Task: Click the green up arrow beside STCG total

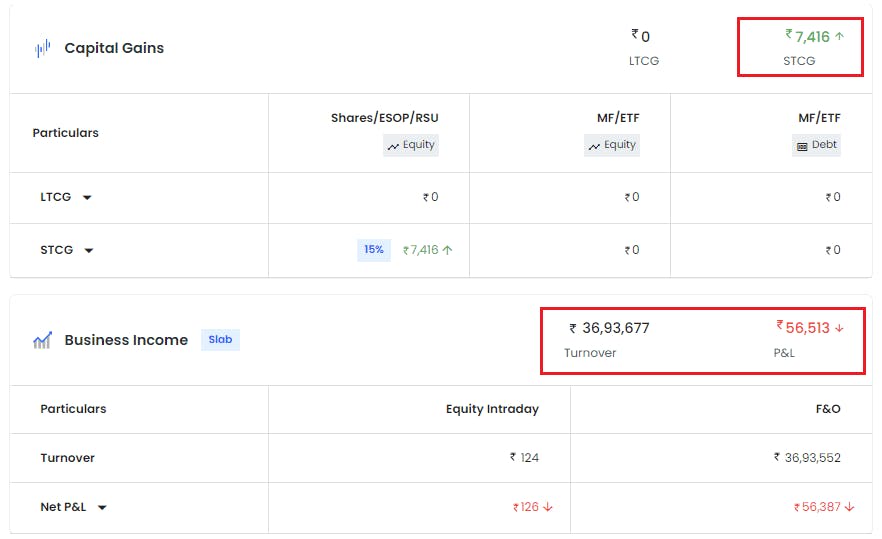Action: pos(839,37)
